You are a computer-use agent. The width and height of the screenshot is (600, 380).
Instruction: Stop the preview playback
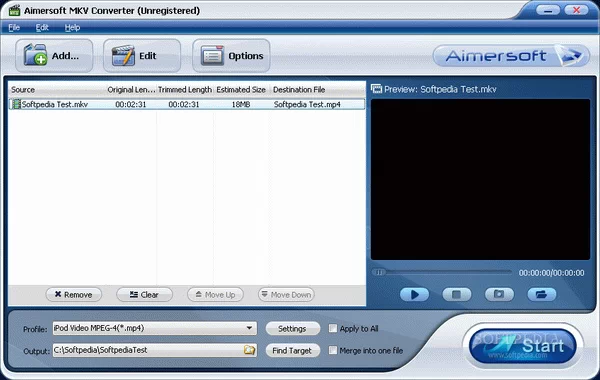(x=457, y=294)
